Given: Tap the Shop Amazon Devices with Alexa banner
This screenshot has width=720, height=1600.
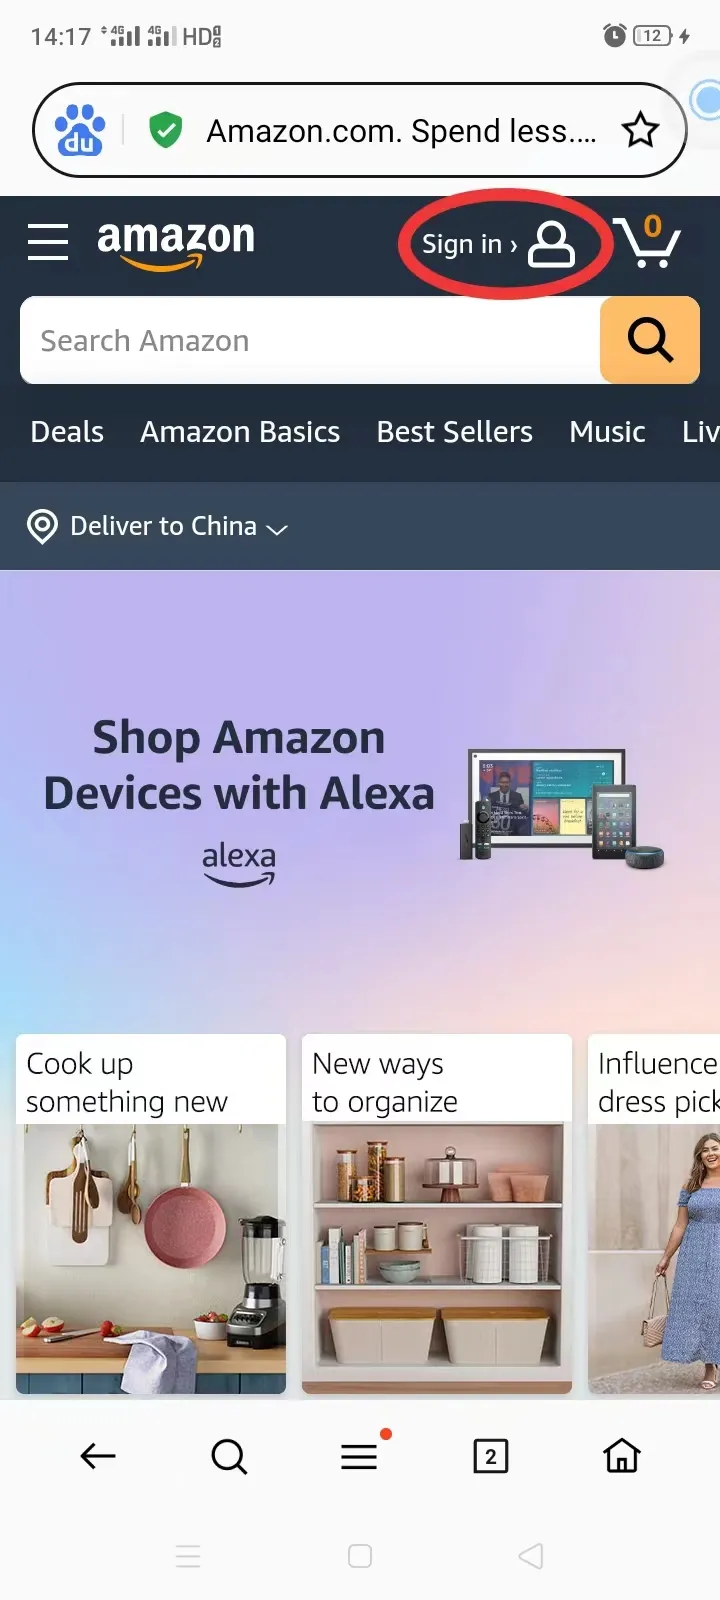Looking at the screenshot, I should 360,800.
